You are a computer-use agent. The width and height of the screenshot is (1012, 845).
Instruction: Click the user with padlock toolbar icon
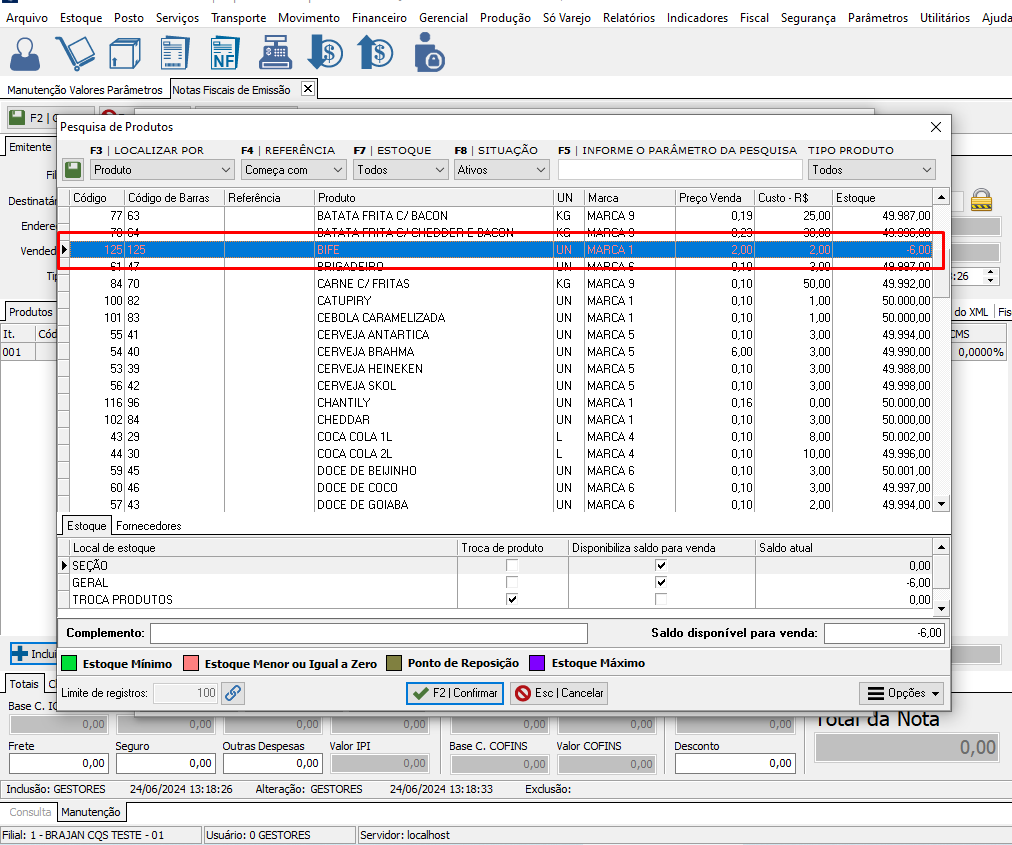tap(428, 52)
